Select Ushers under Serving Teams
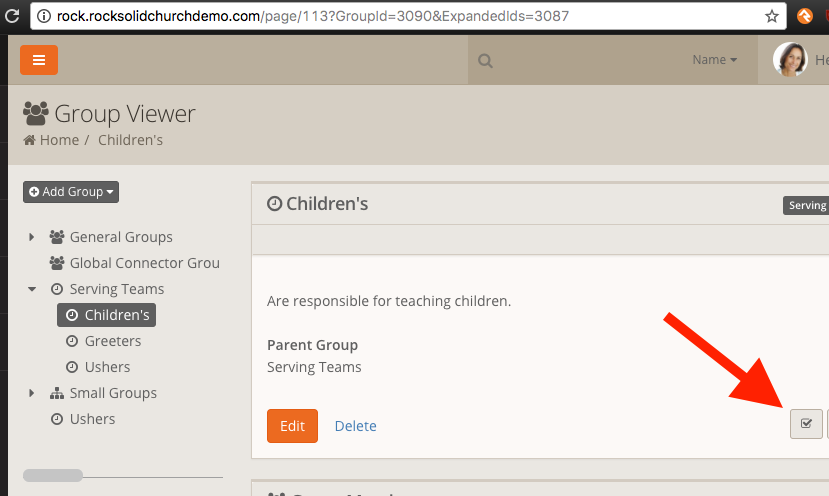 click(x=107, y=367)
